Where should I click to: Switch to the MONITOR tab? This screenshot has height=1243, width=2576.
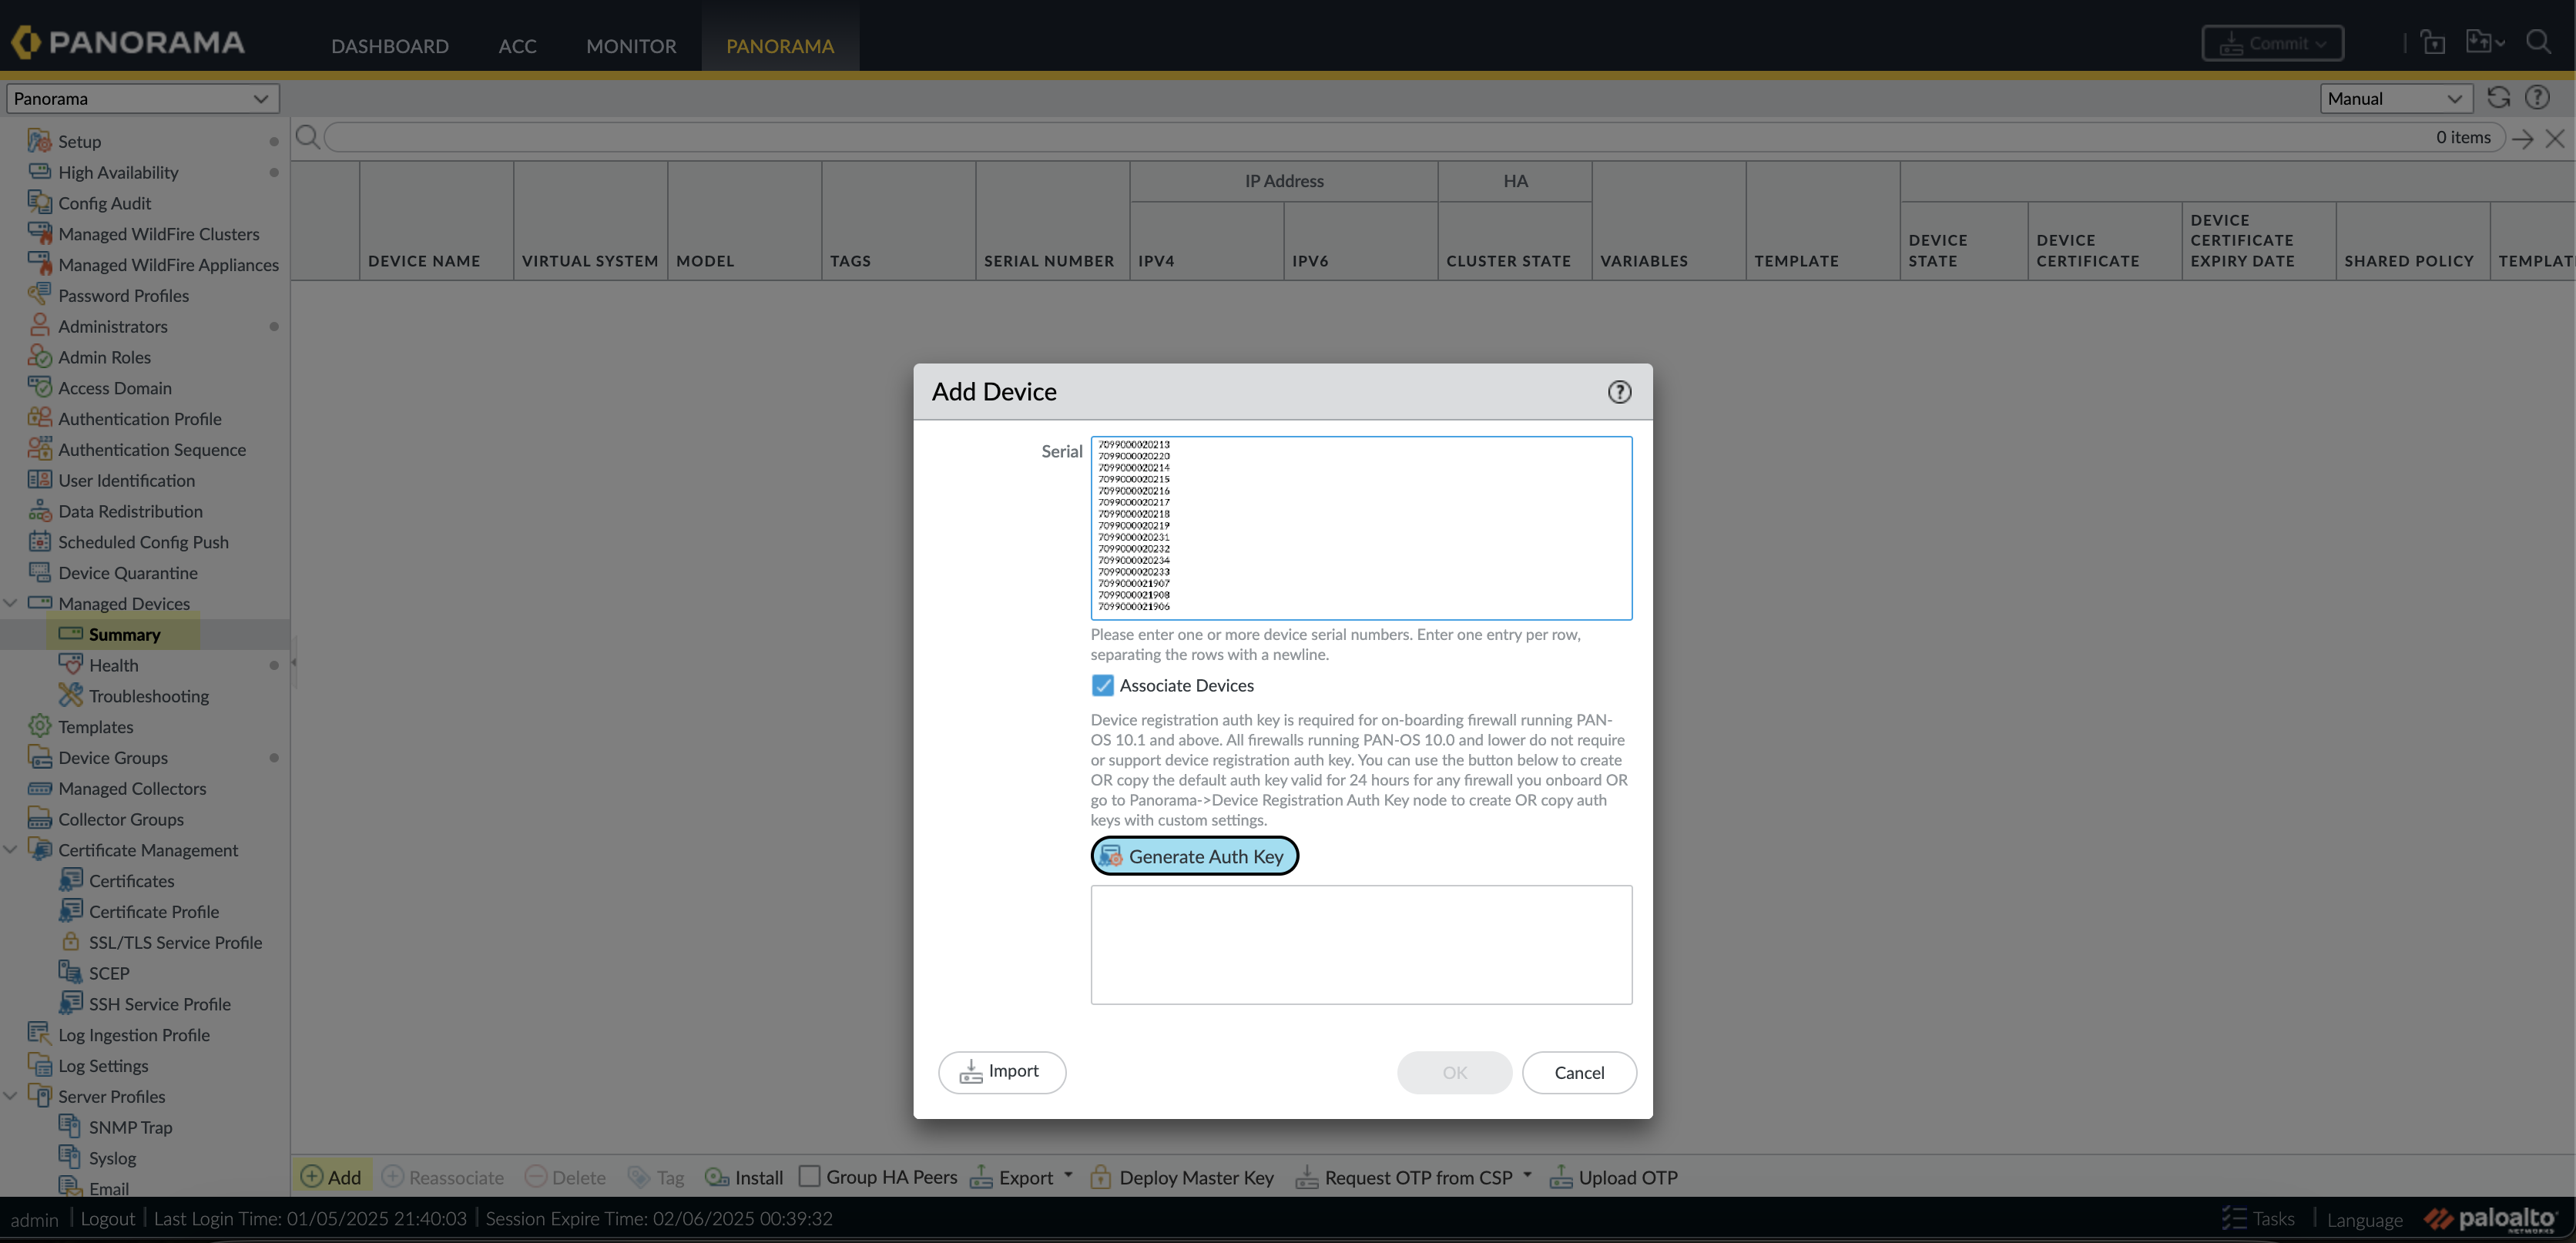[x=631, y=46]
